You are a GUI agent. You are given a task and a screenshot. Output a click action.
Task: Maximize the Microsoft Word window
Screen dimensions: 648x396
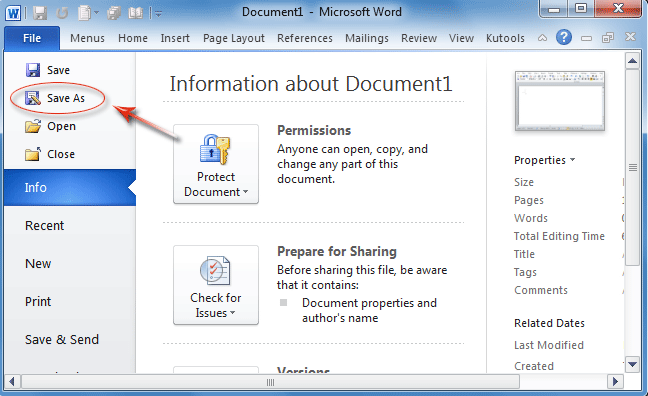point(581,9)
